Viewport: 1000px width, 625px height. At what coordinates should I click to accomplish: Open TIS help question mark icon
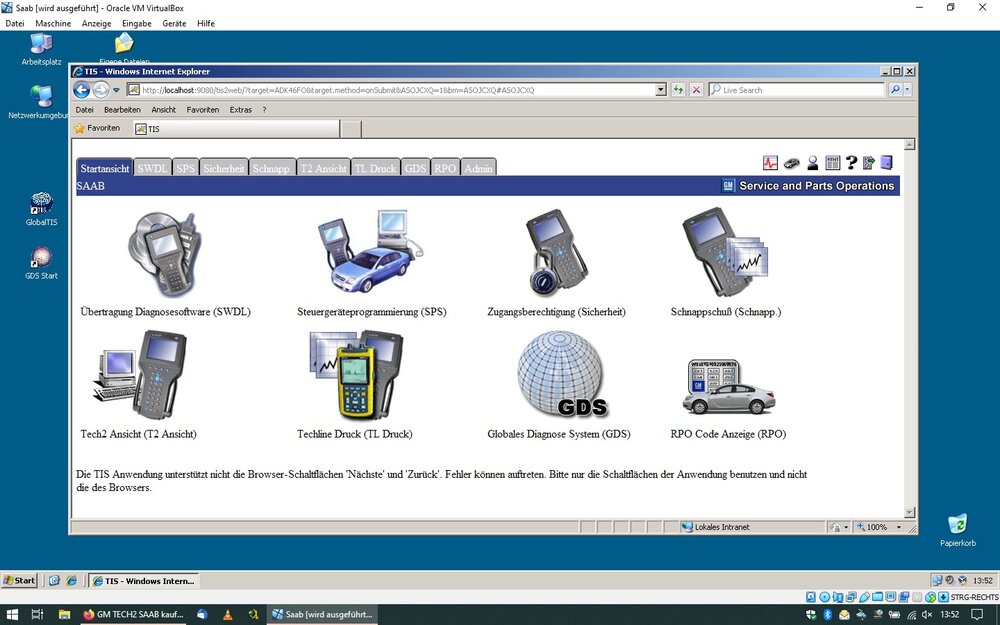851,163
